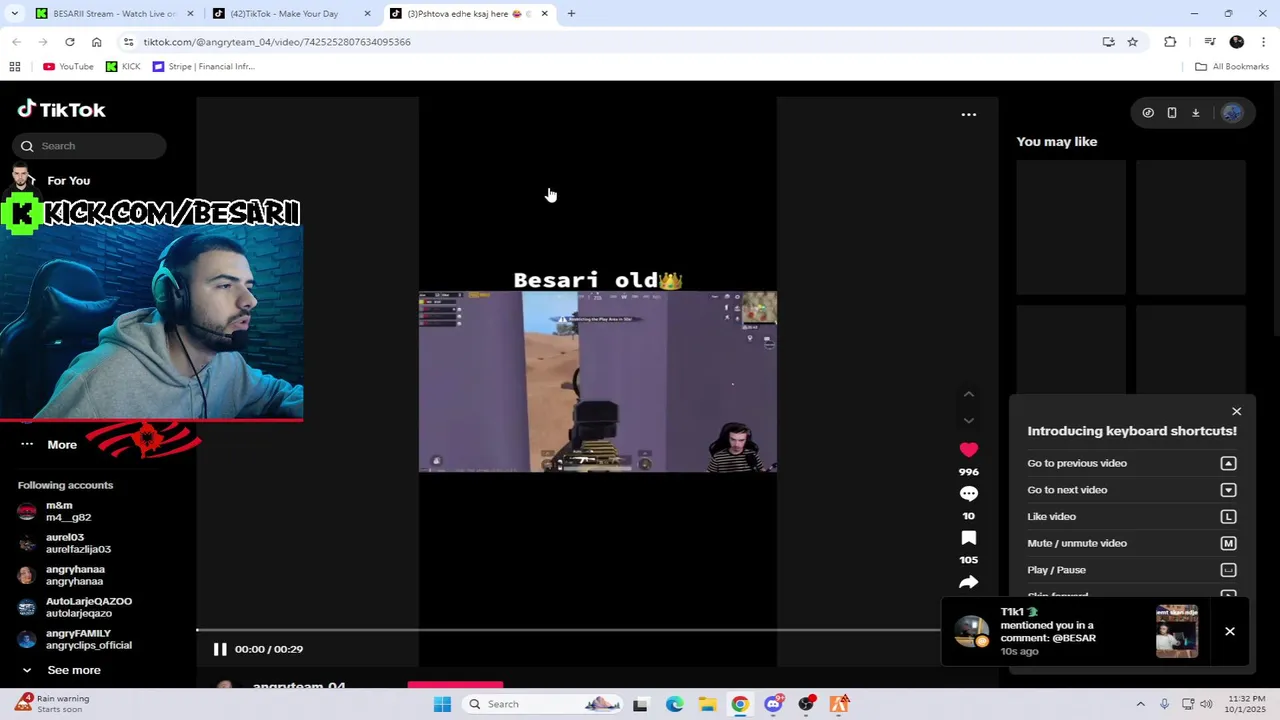Click the Like video shortcut row
This screenshot has width=1280, height=720.
[x=1132, y=516]
